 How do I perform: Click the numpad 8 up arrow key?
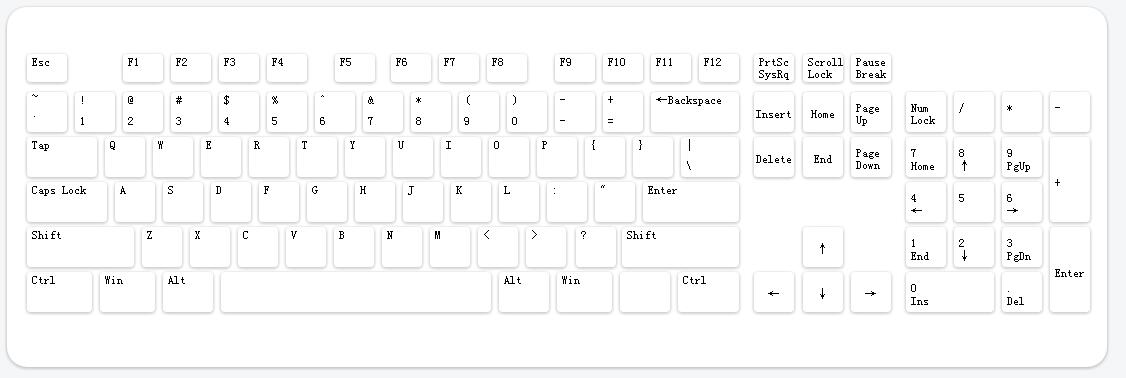[x=974, y=157]
